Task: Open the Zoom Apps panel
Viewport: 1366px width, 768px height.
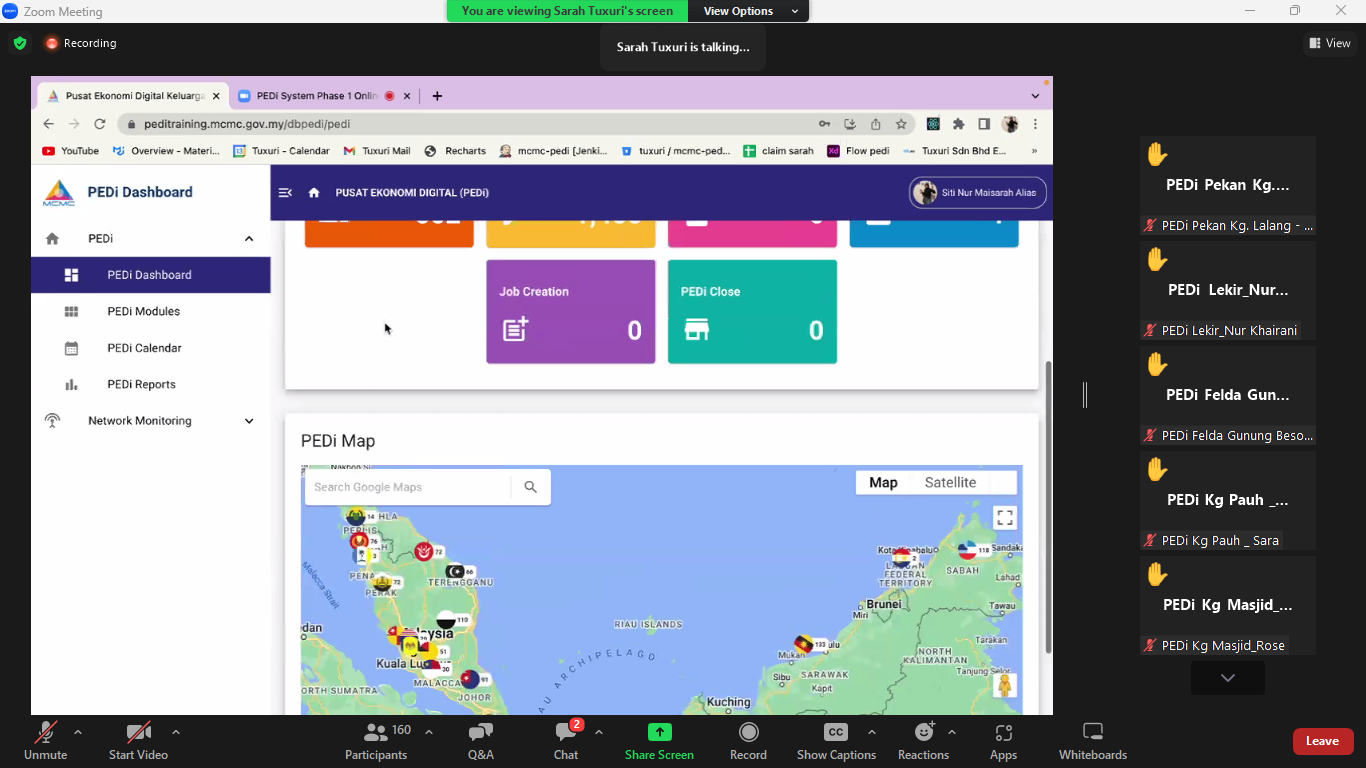Action: [1003, 742]
